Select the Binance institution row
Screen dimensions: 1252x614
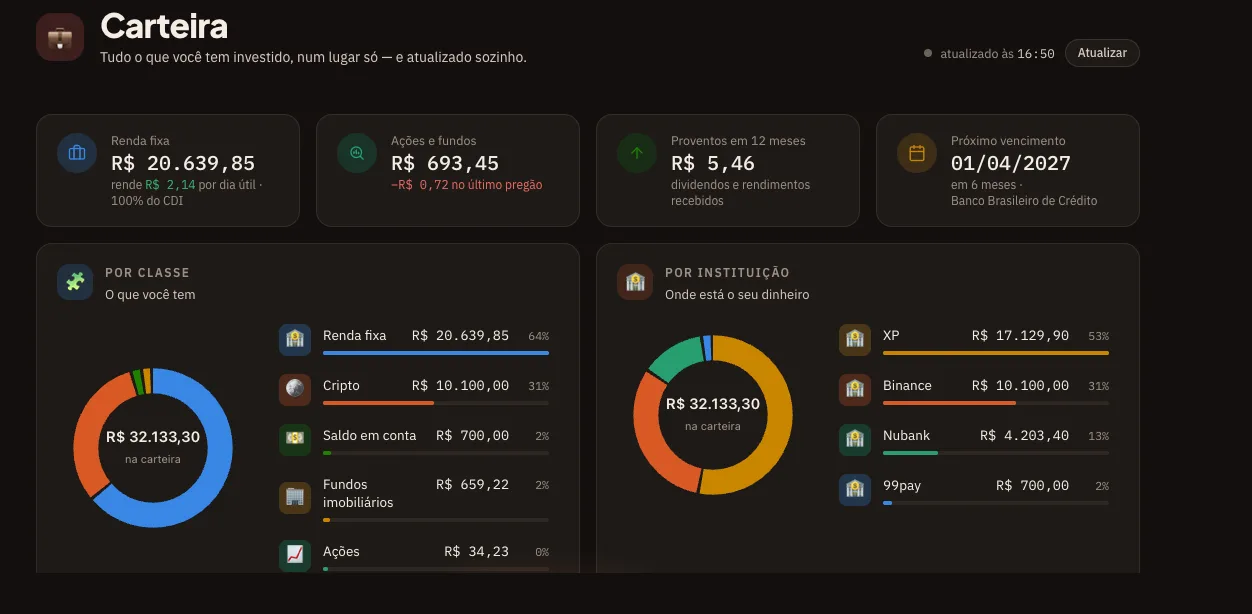(x=974, y=390)
